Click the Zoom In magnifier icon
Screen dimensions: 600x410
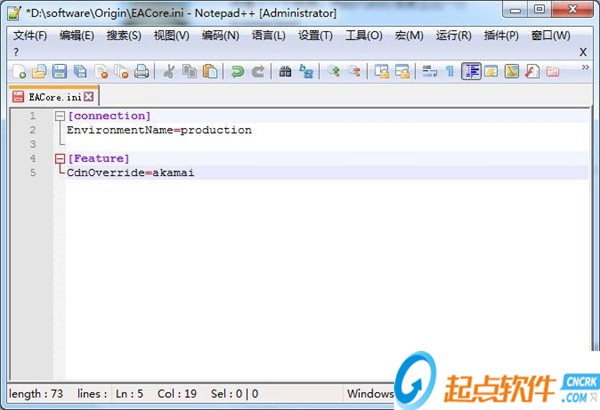pos(333,71)
